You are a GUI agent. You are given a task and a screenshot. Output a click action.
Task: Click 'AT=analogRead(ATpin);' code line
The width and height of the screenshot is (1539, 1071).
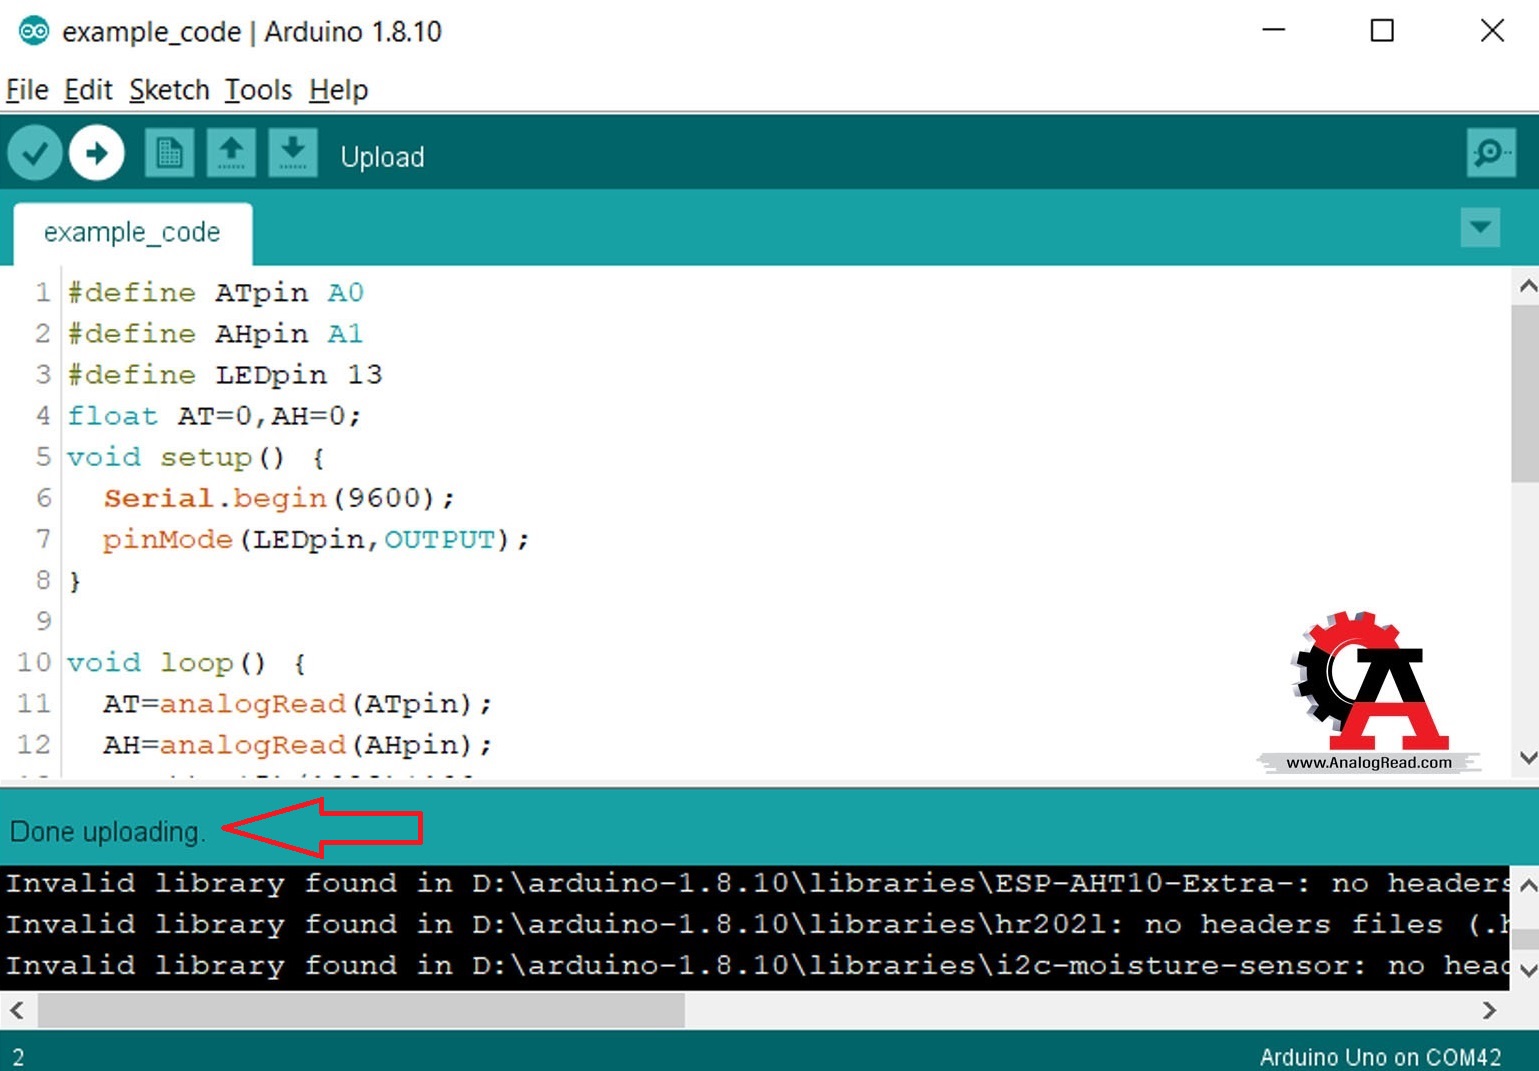pos(298,704)
